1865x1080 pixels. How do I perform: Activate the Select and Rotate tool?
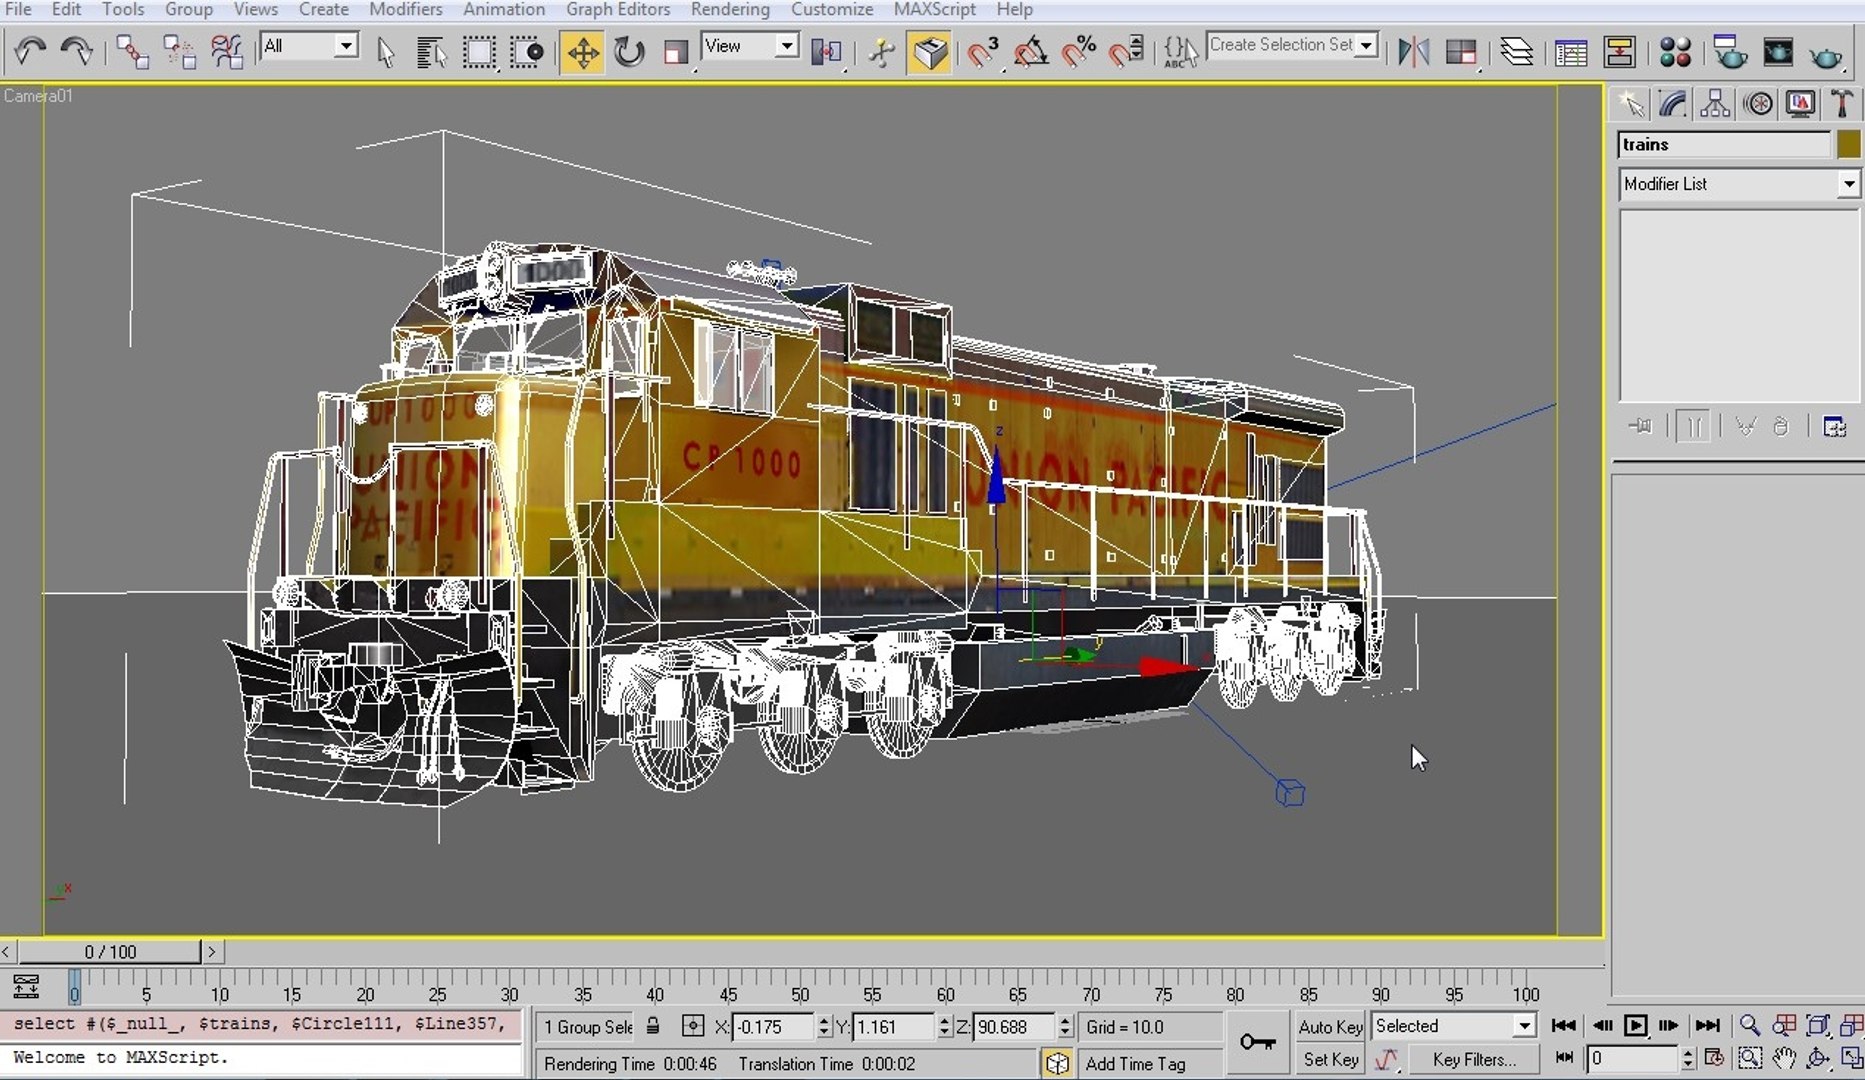click(x=629, y=51)
